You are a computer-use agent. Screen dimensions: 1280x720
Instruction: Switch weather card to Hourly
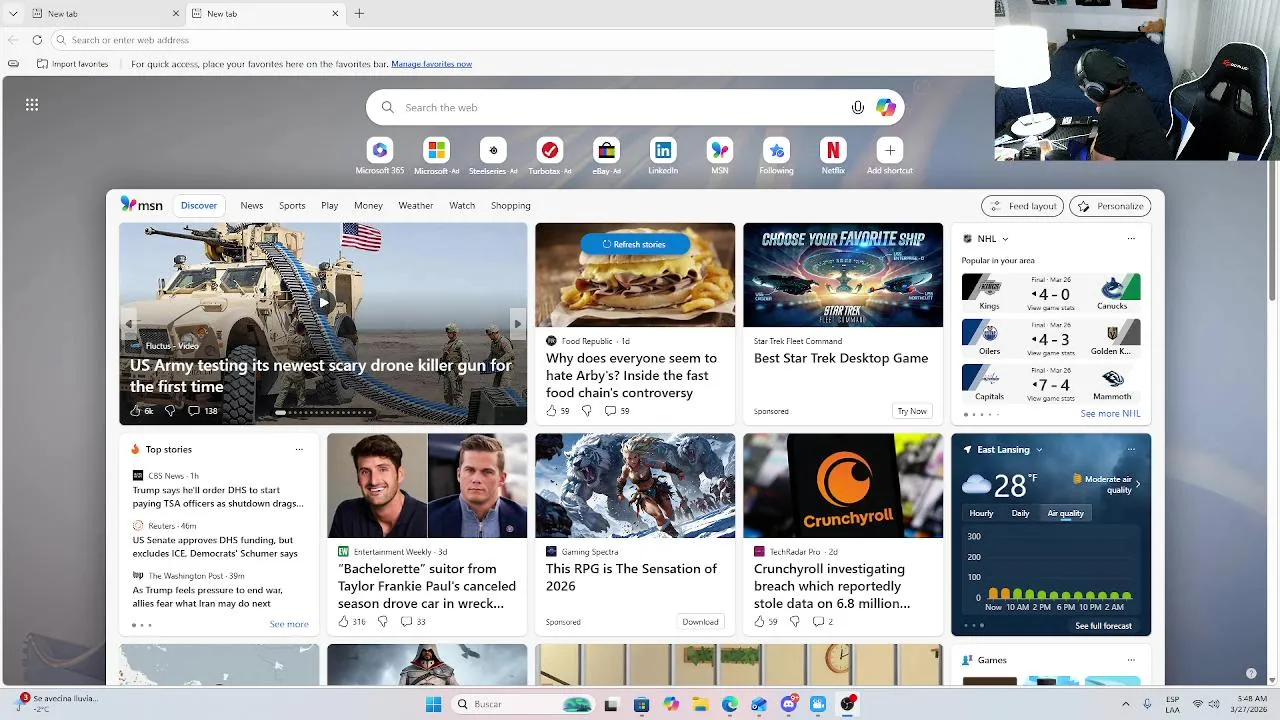tap(981, 513)
